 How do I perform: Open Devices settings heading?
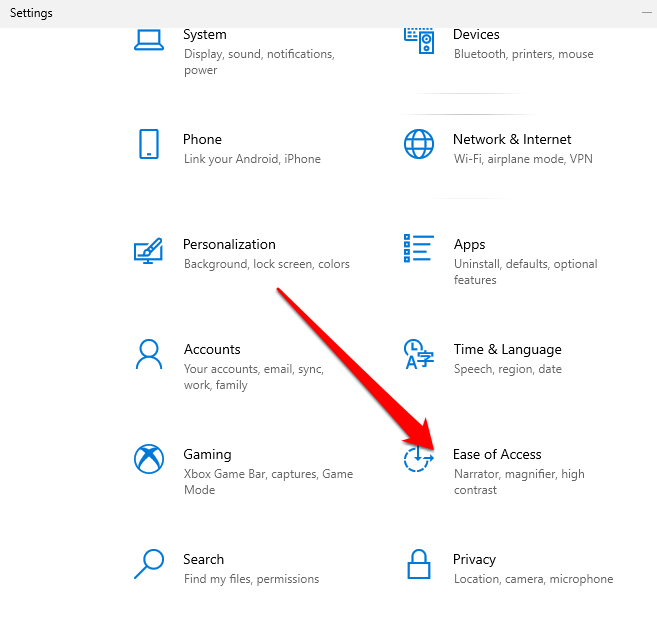476,34
